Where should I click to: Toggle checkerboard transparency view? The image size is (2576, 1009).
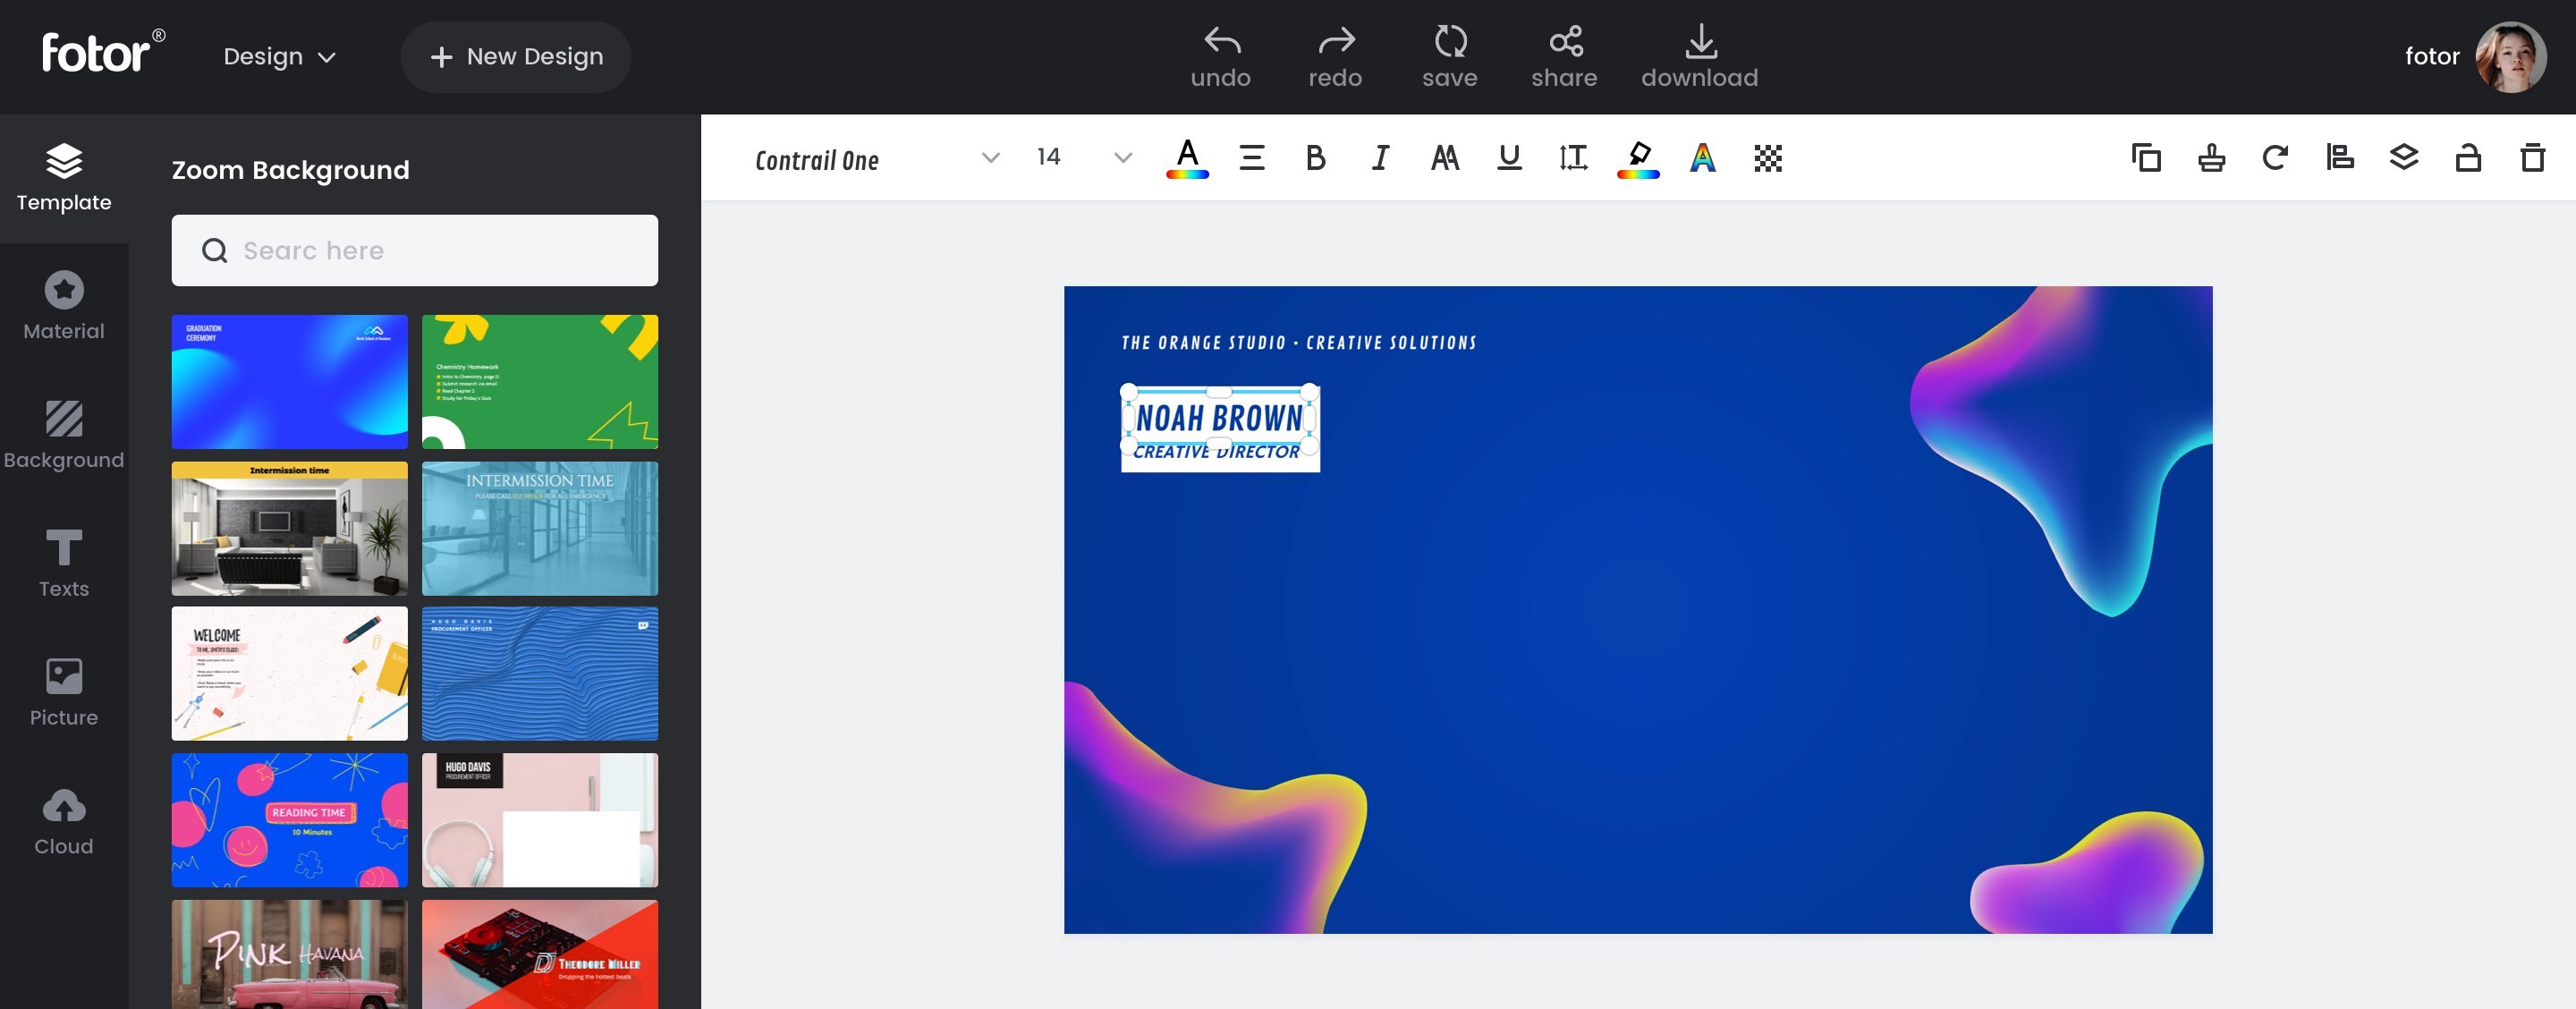1767,157
